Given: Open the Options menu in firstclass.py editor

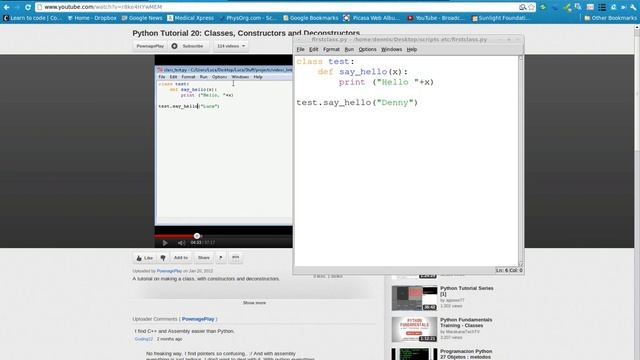Looking at the screenshot, I should [x=367, y=49].
